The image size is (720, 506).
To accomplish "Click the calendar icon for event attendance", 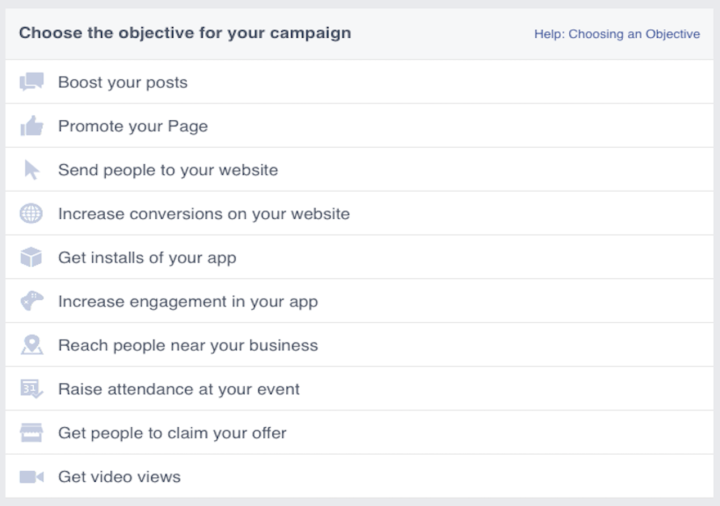I will (x=31, y=389).
